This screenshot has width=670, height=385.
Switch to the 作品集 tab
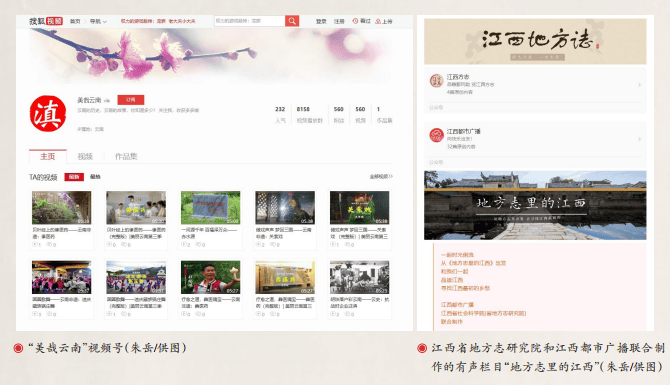(x=126, y=156)
